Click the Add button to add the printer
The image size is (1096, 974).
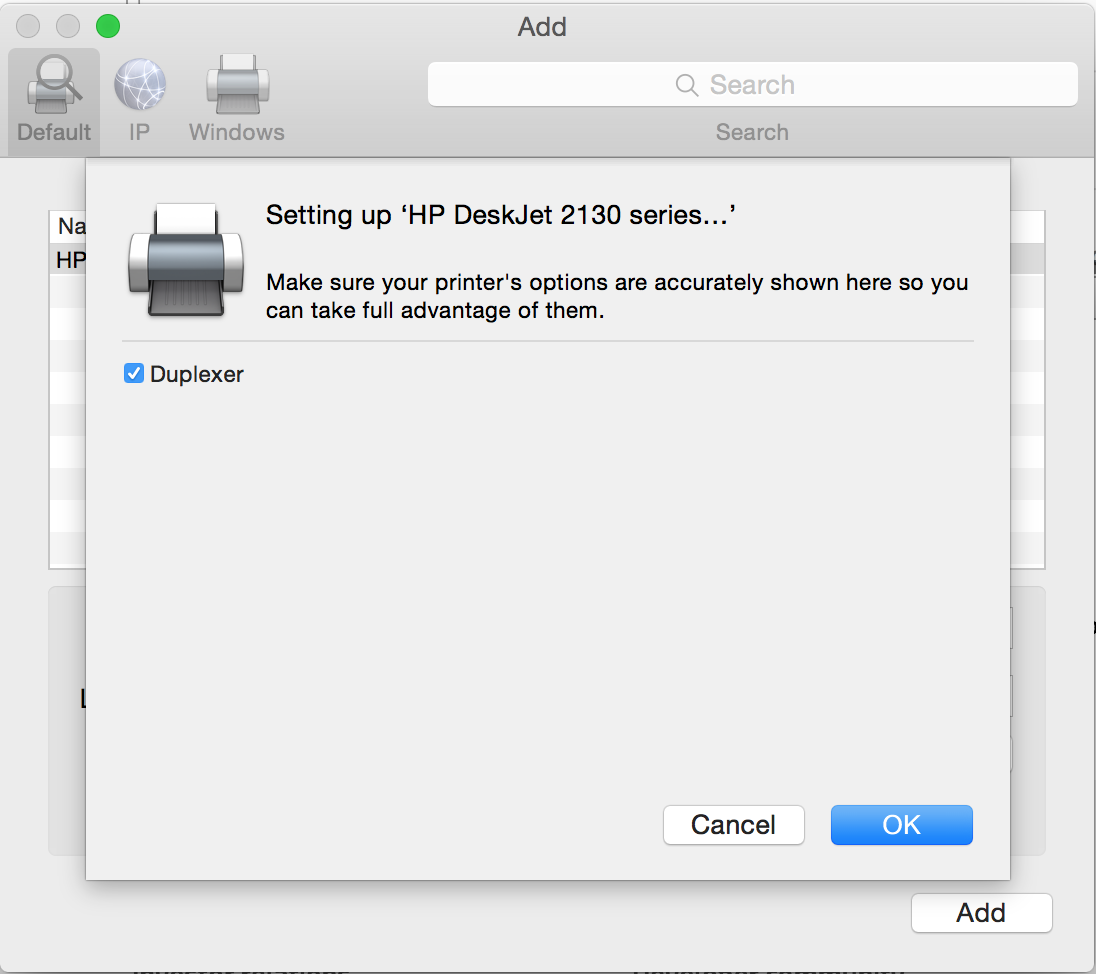[981, 913]
